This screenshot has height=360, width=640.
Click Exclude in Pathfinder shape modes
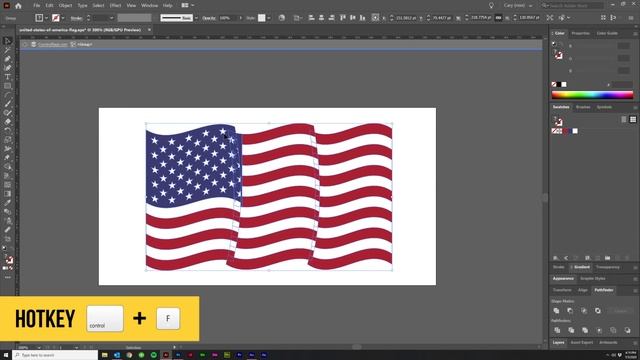[598, 311]
